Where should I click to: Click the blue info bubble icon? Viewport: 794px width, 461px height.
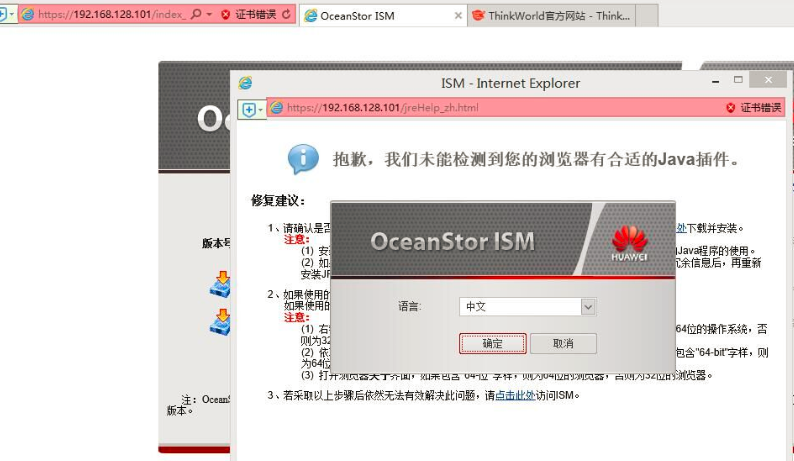[303, 159]
